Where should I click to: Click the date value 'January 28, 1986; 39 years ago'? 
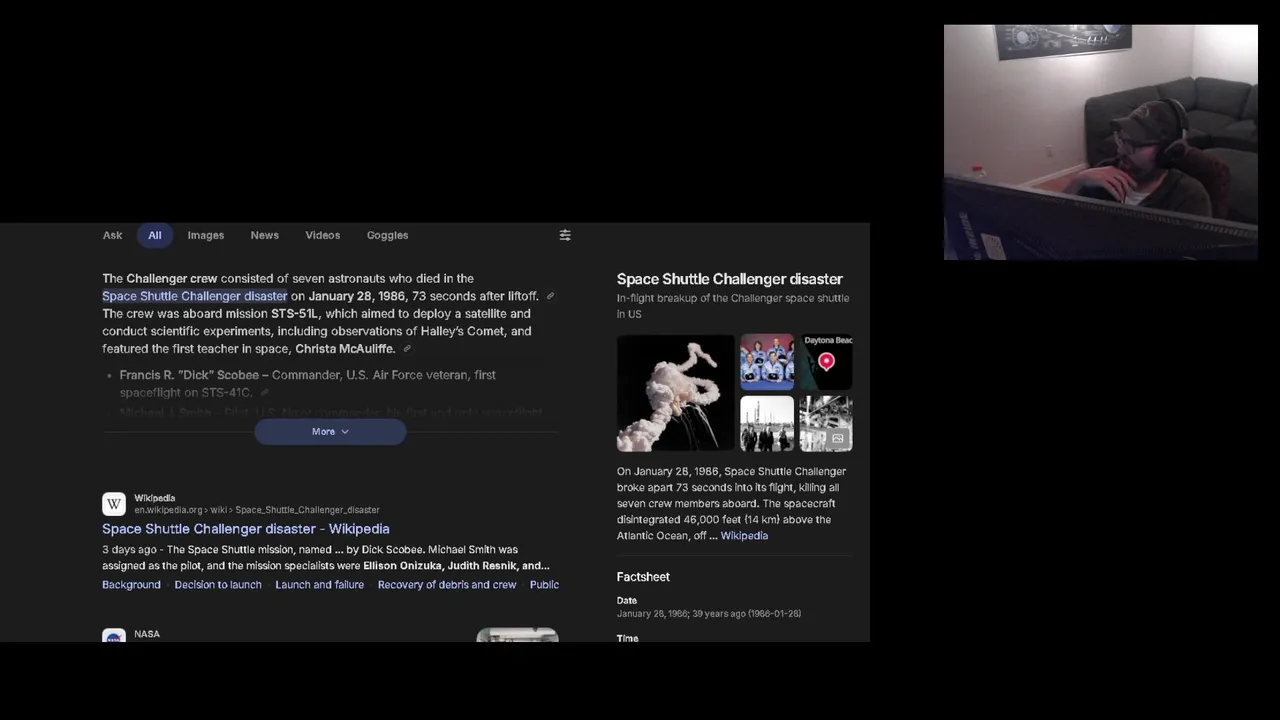pos(709,614)
